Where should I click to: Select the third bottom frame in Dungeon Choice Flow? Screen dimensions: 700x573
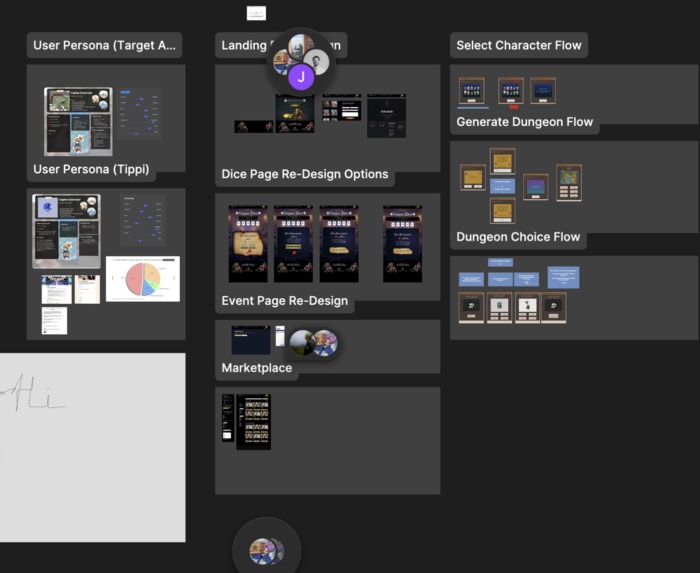[527, 307]
